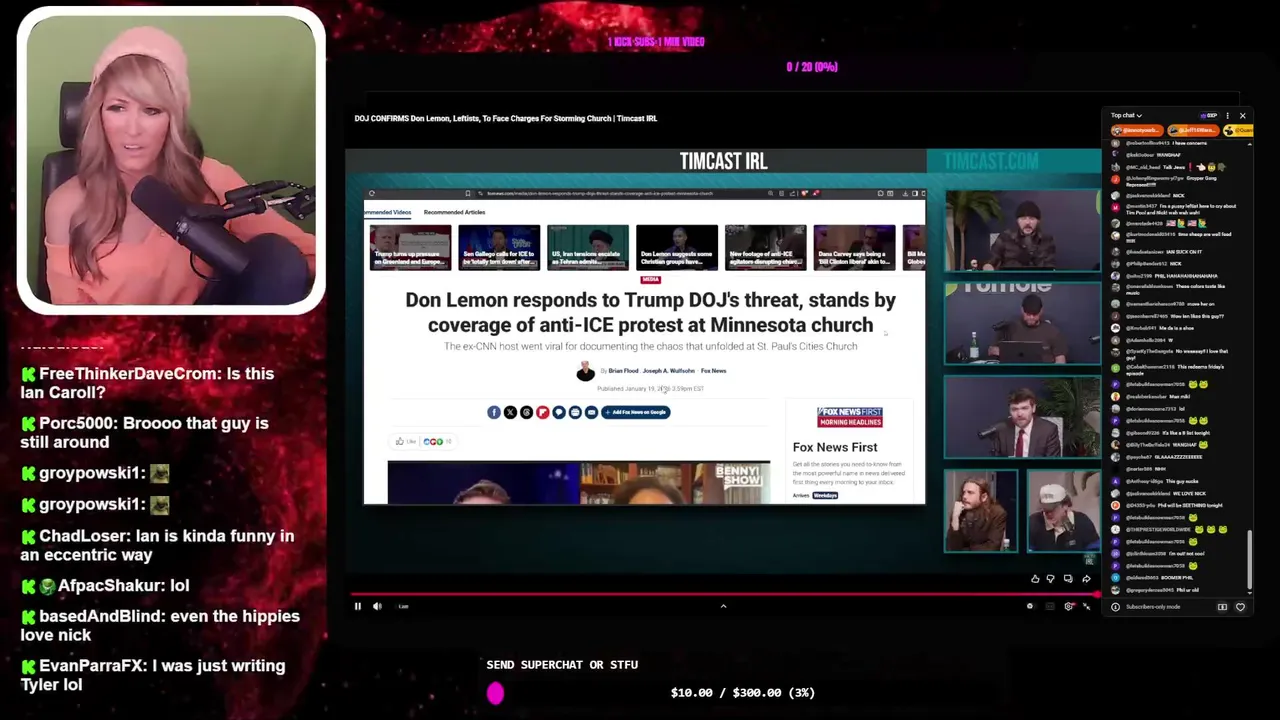The height and width of the screenshot is (720, 1280).
Task: Open 'Dana Carvey says being' video thumbnail
Action: pyautogui.click(x=854, y=248)
